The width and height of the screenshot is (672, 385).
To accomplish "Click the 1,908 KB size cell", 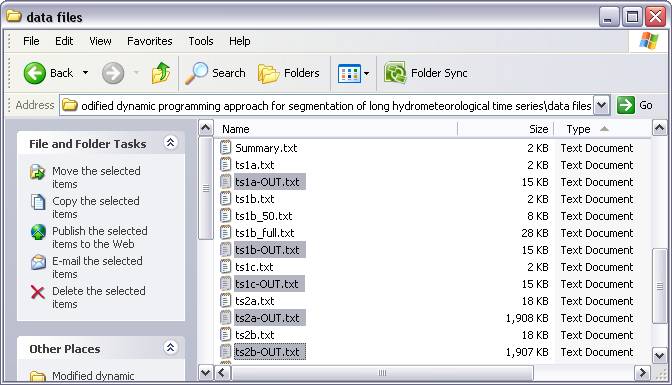I will [x=527, y=318].
